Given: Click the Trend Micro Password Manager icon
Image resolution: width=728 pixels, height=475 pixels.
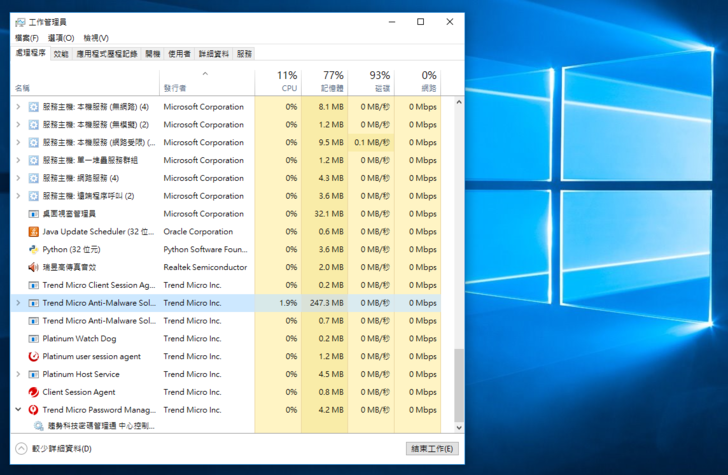Looking at the screenshot, I should coord(33,410).
